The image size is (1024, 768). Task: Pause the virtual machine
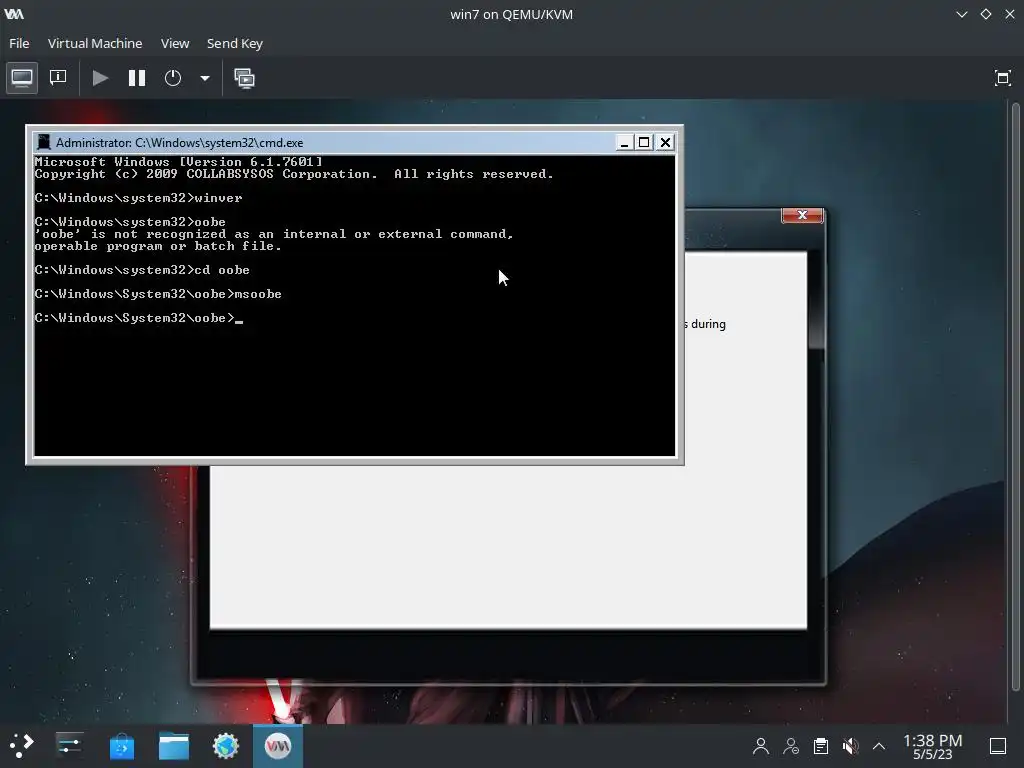pyautogui.click(x=136, y=78)
